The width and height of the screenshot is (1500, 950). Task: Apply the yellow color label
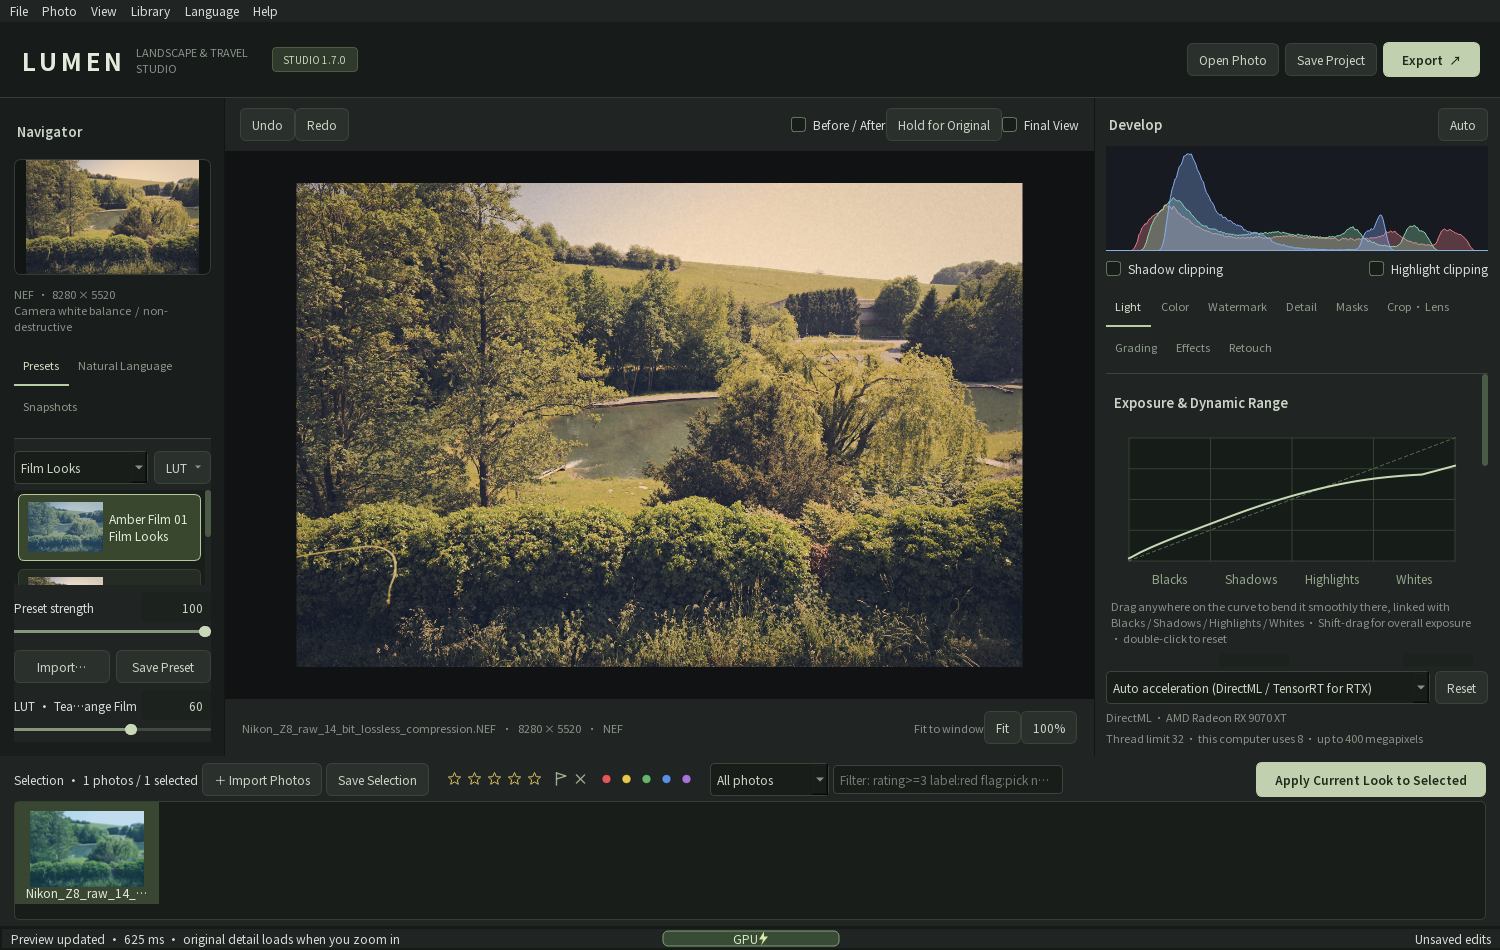[x=626, y=779]
